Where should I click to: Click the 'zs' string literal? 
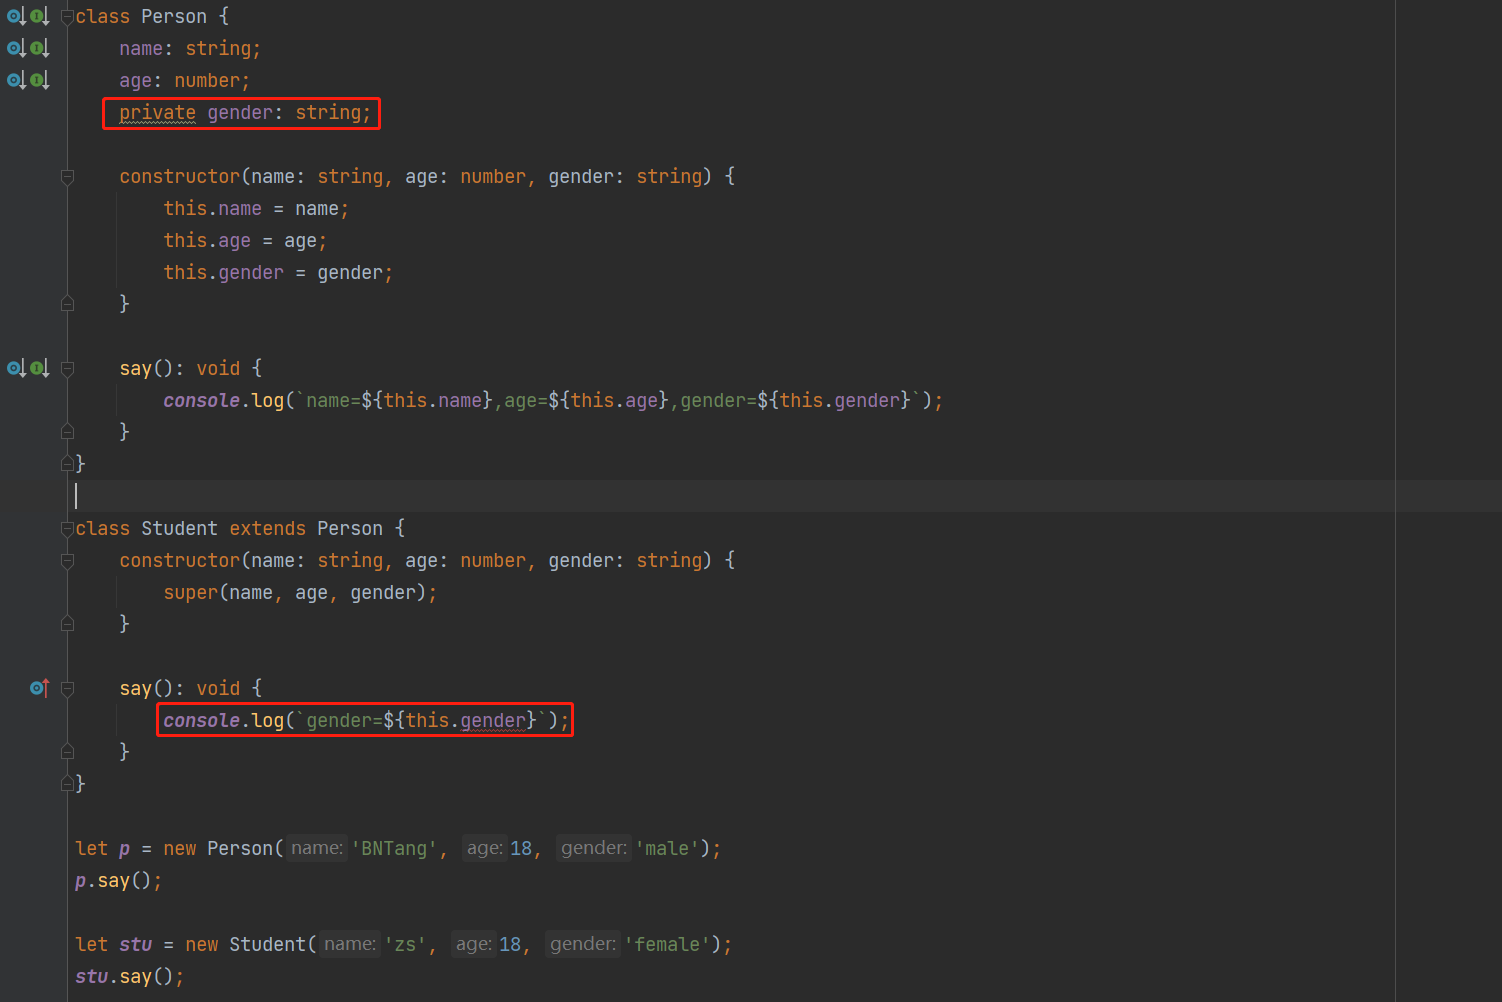click(405, 945)
